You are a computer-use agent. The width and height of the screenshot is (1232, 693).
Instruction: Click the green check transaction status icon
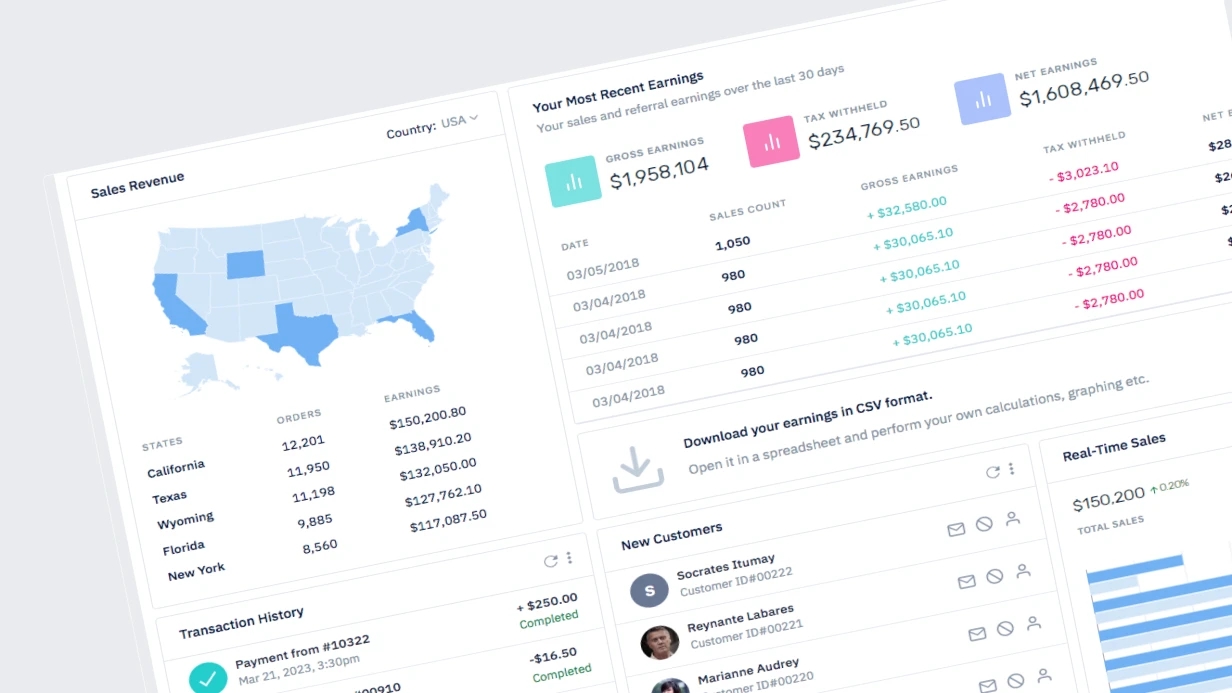[x=208, y=679]
